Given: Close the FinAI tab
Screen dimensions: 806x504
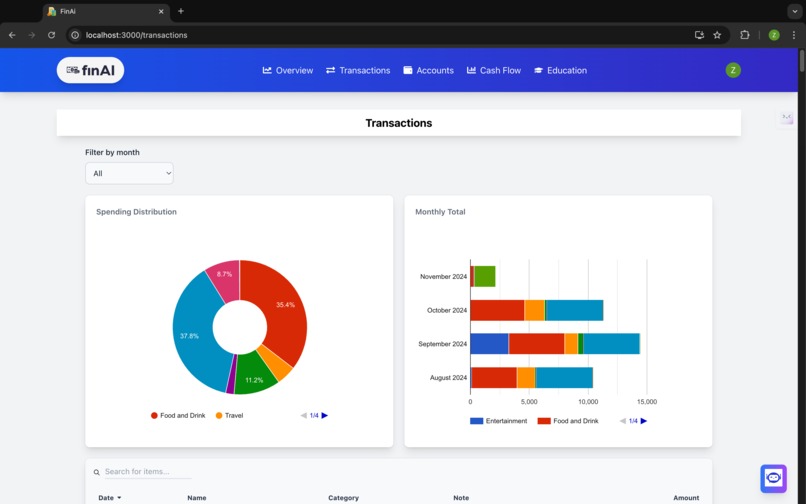Looking at the screenshot, I should click(161, 11).
